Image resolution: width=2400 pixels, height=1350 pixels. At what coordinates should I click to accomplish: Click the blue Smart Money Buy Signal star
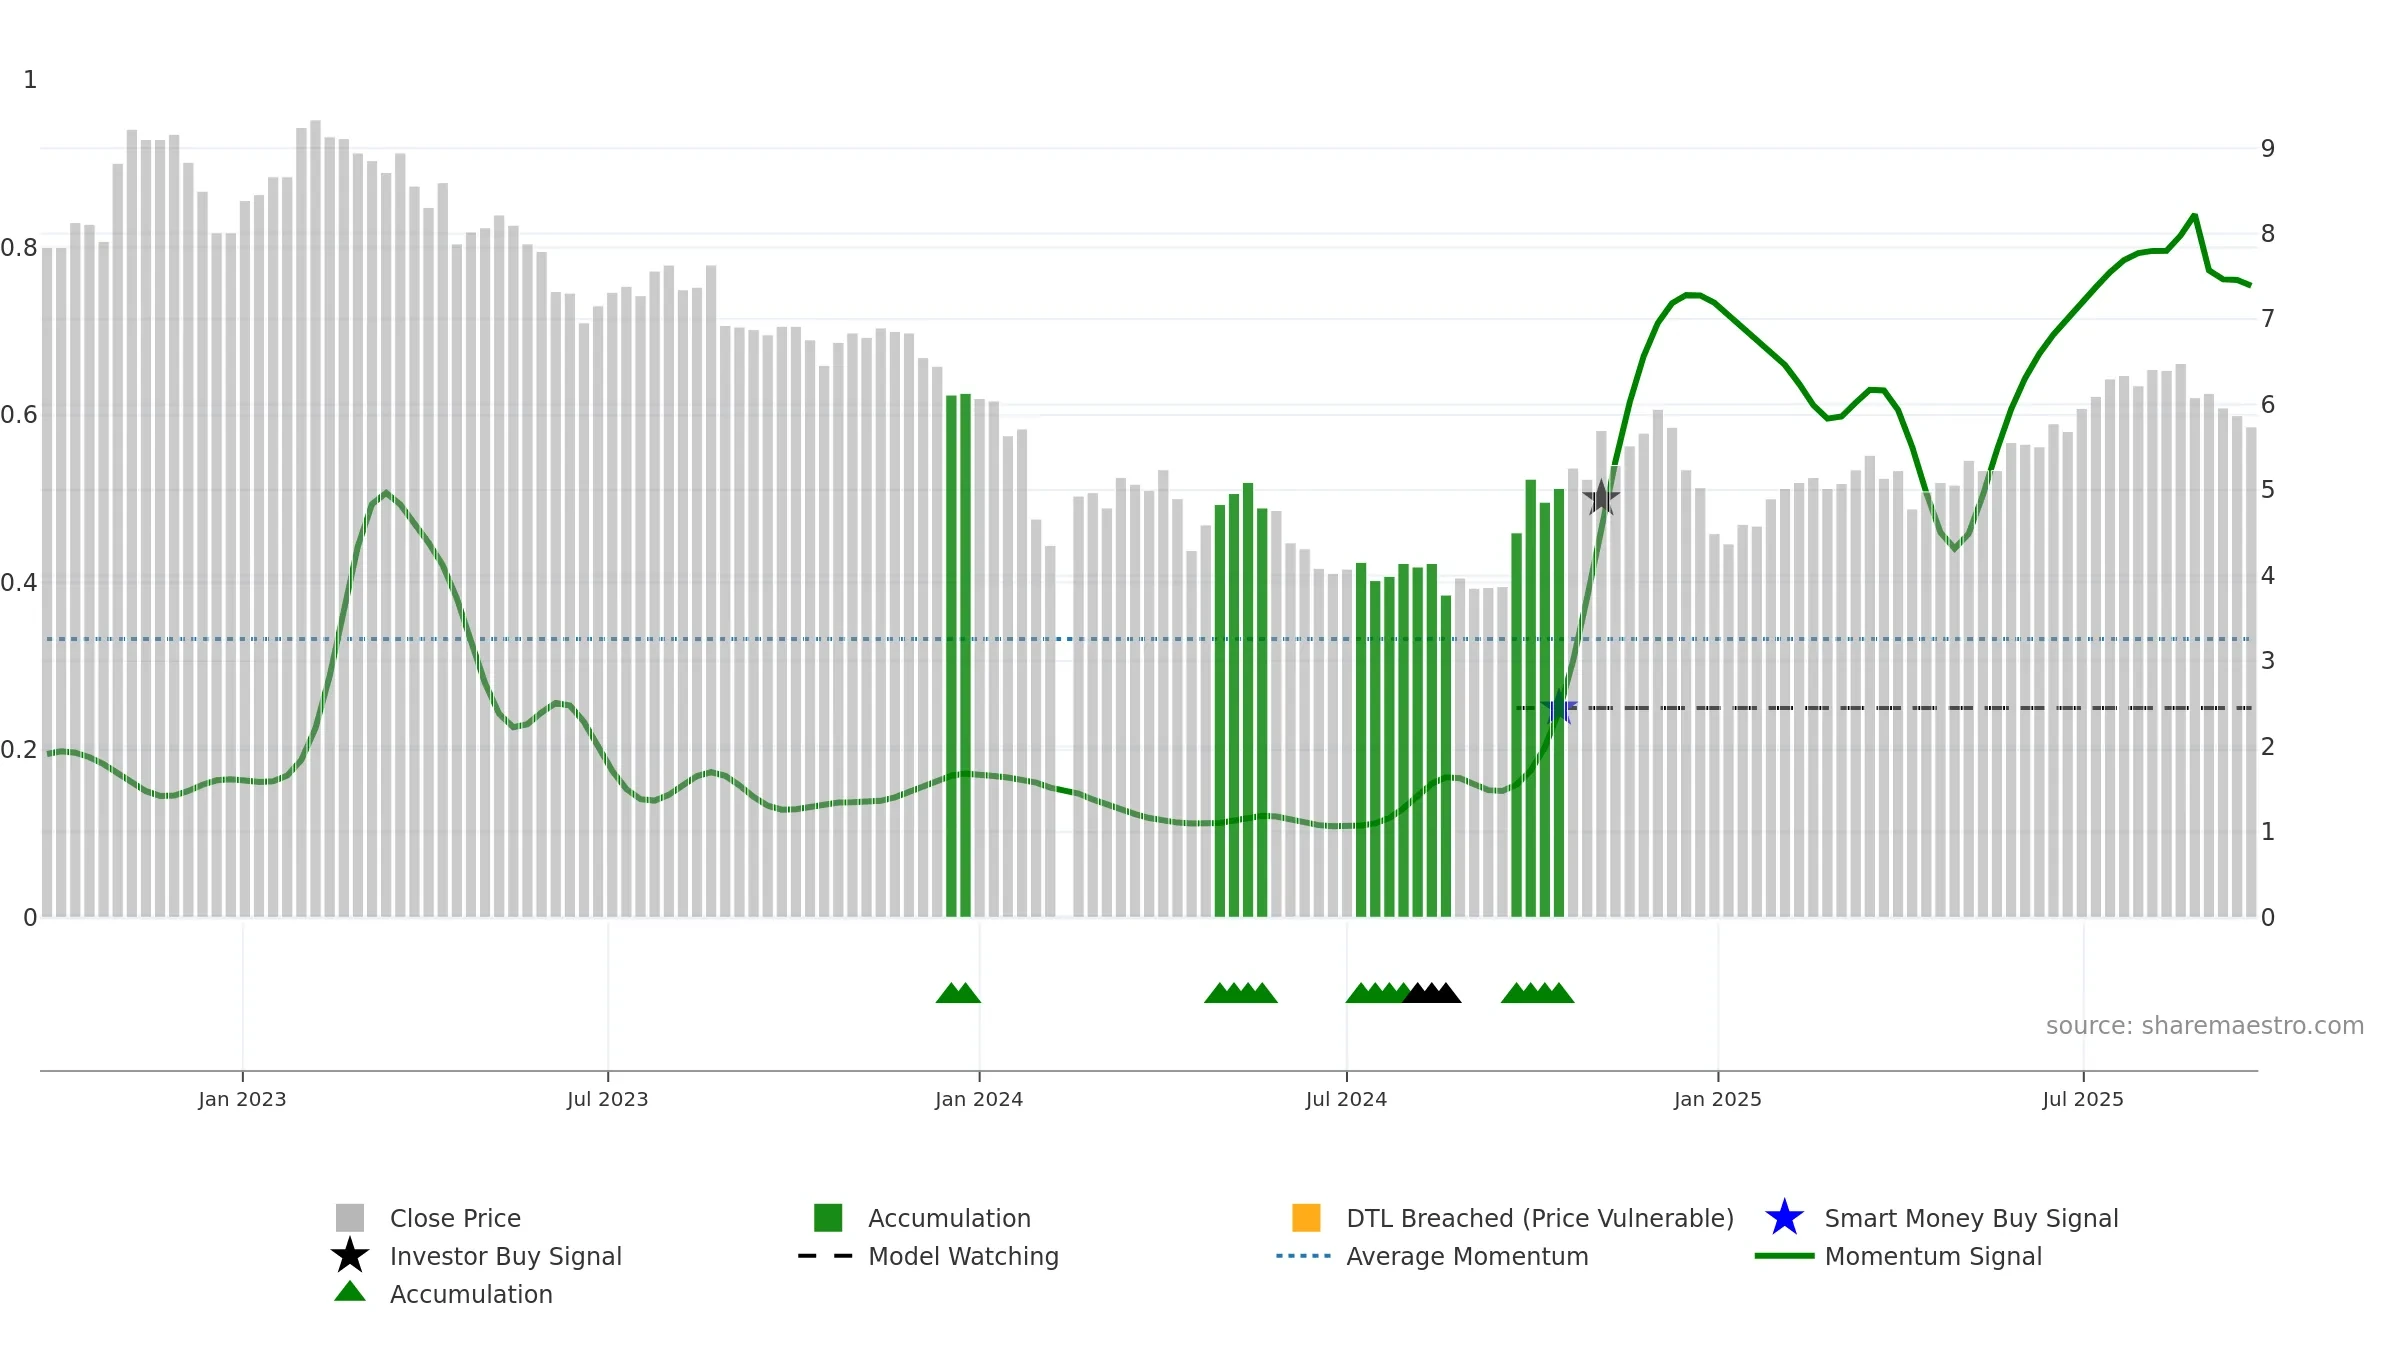point(1784,1218)
